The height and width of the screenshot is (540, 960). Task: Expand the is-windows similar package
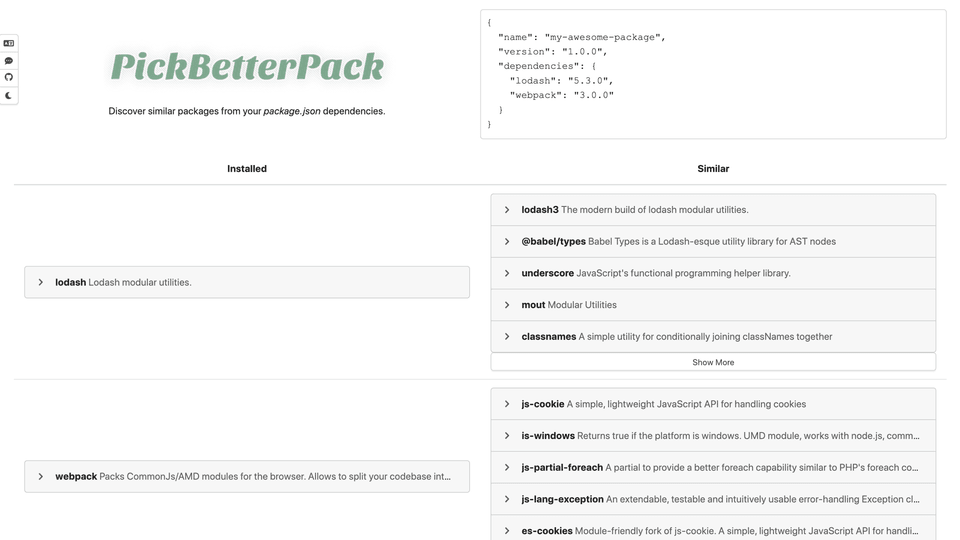pyautogui.click(x=713, y=436)
